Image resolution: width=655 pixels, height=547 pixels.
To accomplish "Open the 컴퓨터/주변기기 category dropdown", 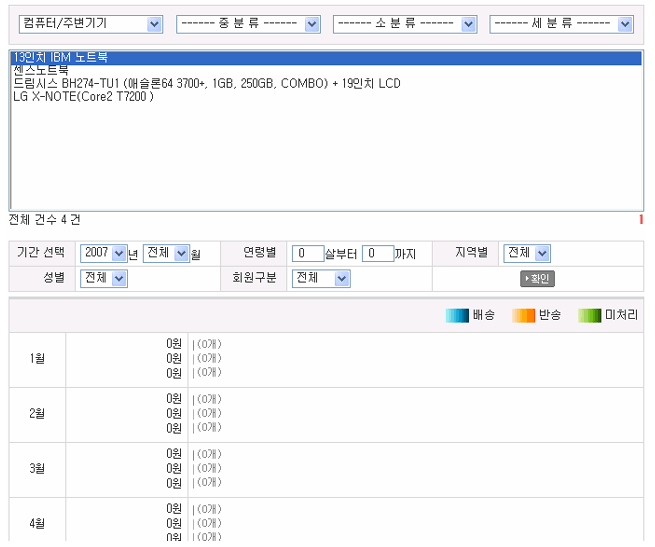I will tap(91, 24).
